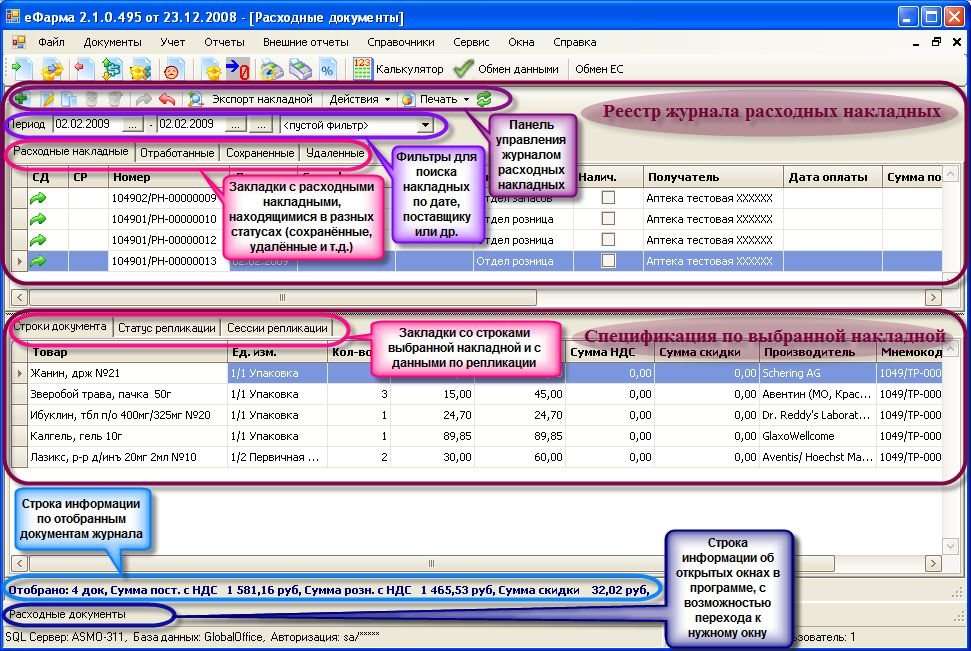Screen dimensions: 971x651
Task: Click the blue arrow with red zero icon
Action: coord(238,69)
